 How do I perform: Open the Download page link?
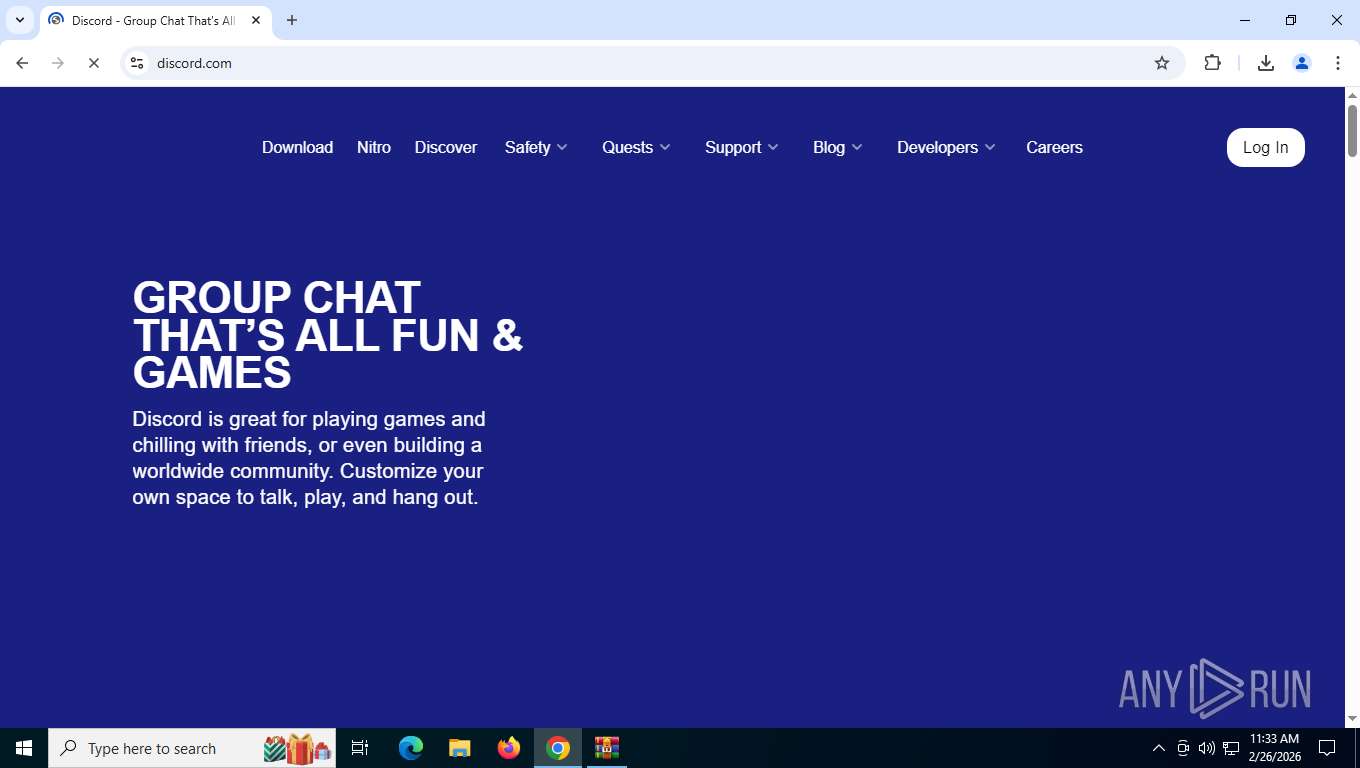(x=297, y=147)
